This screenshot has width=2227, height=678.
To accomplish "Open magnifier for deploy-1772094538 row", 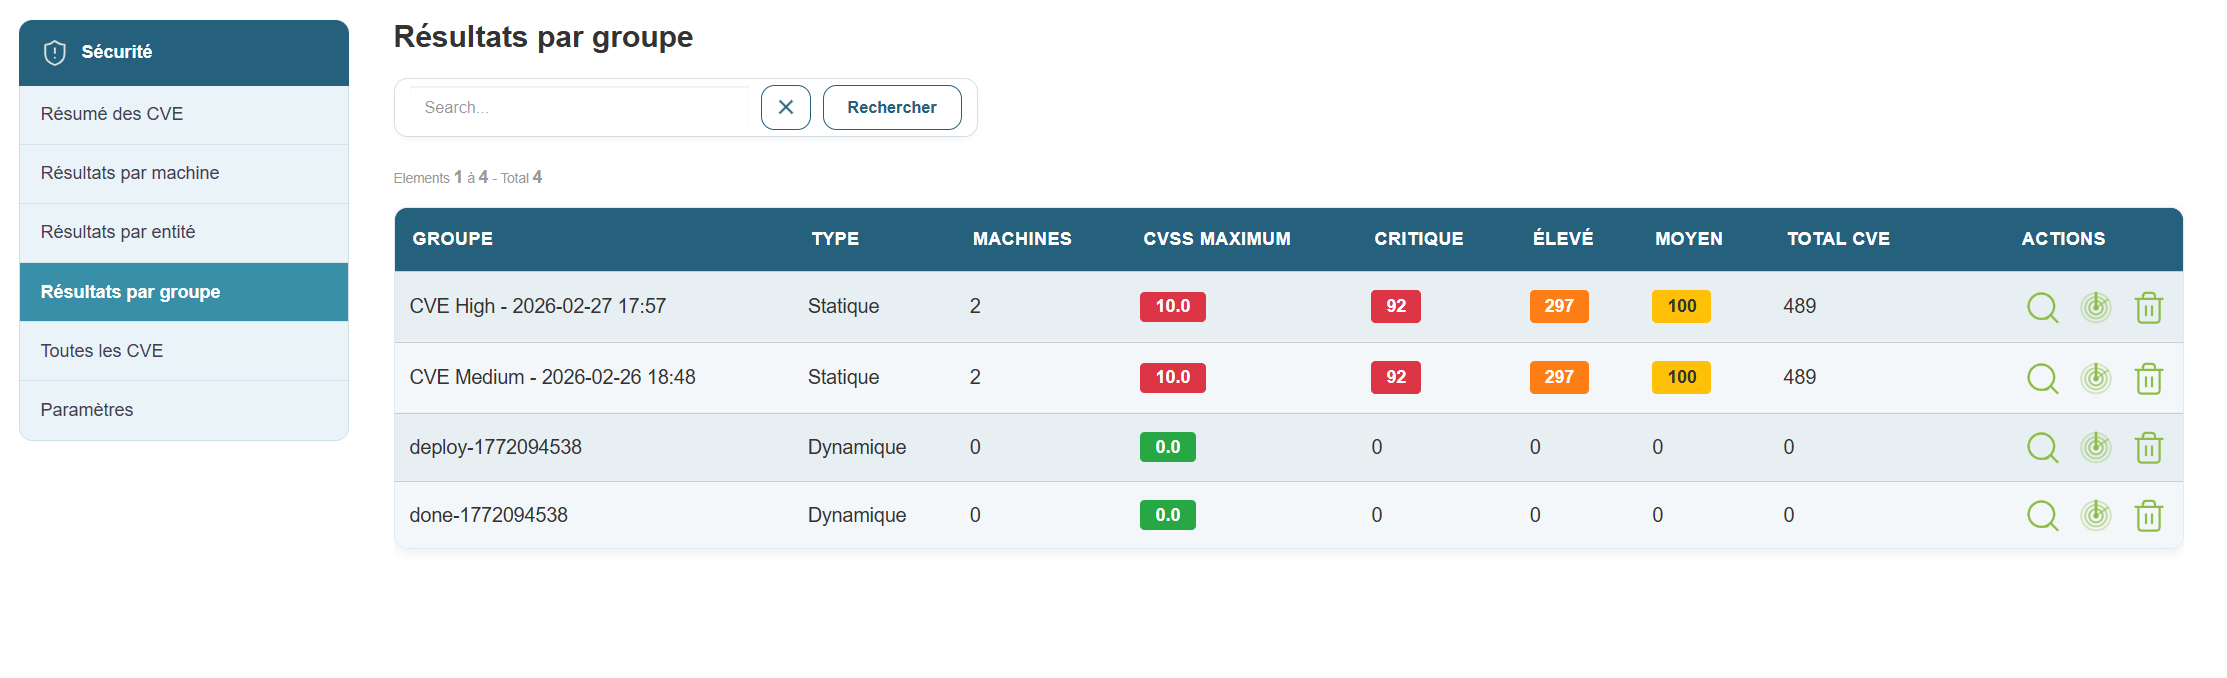I will pyautogui.click(x=2041, y=447).
